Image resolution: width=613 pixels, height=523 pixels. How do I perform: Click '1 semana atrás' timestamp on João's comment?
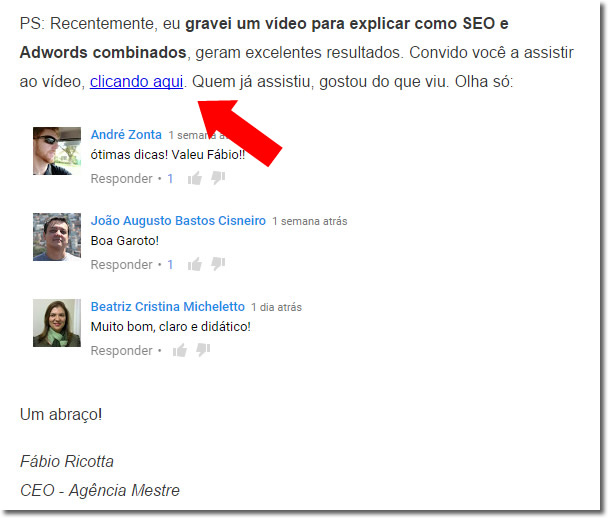click(x=312, y=223)
